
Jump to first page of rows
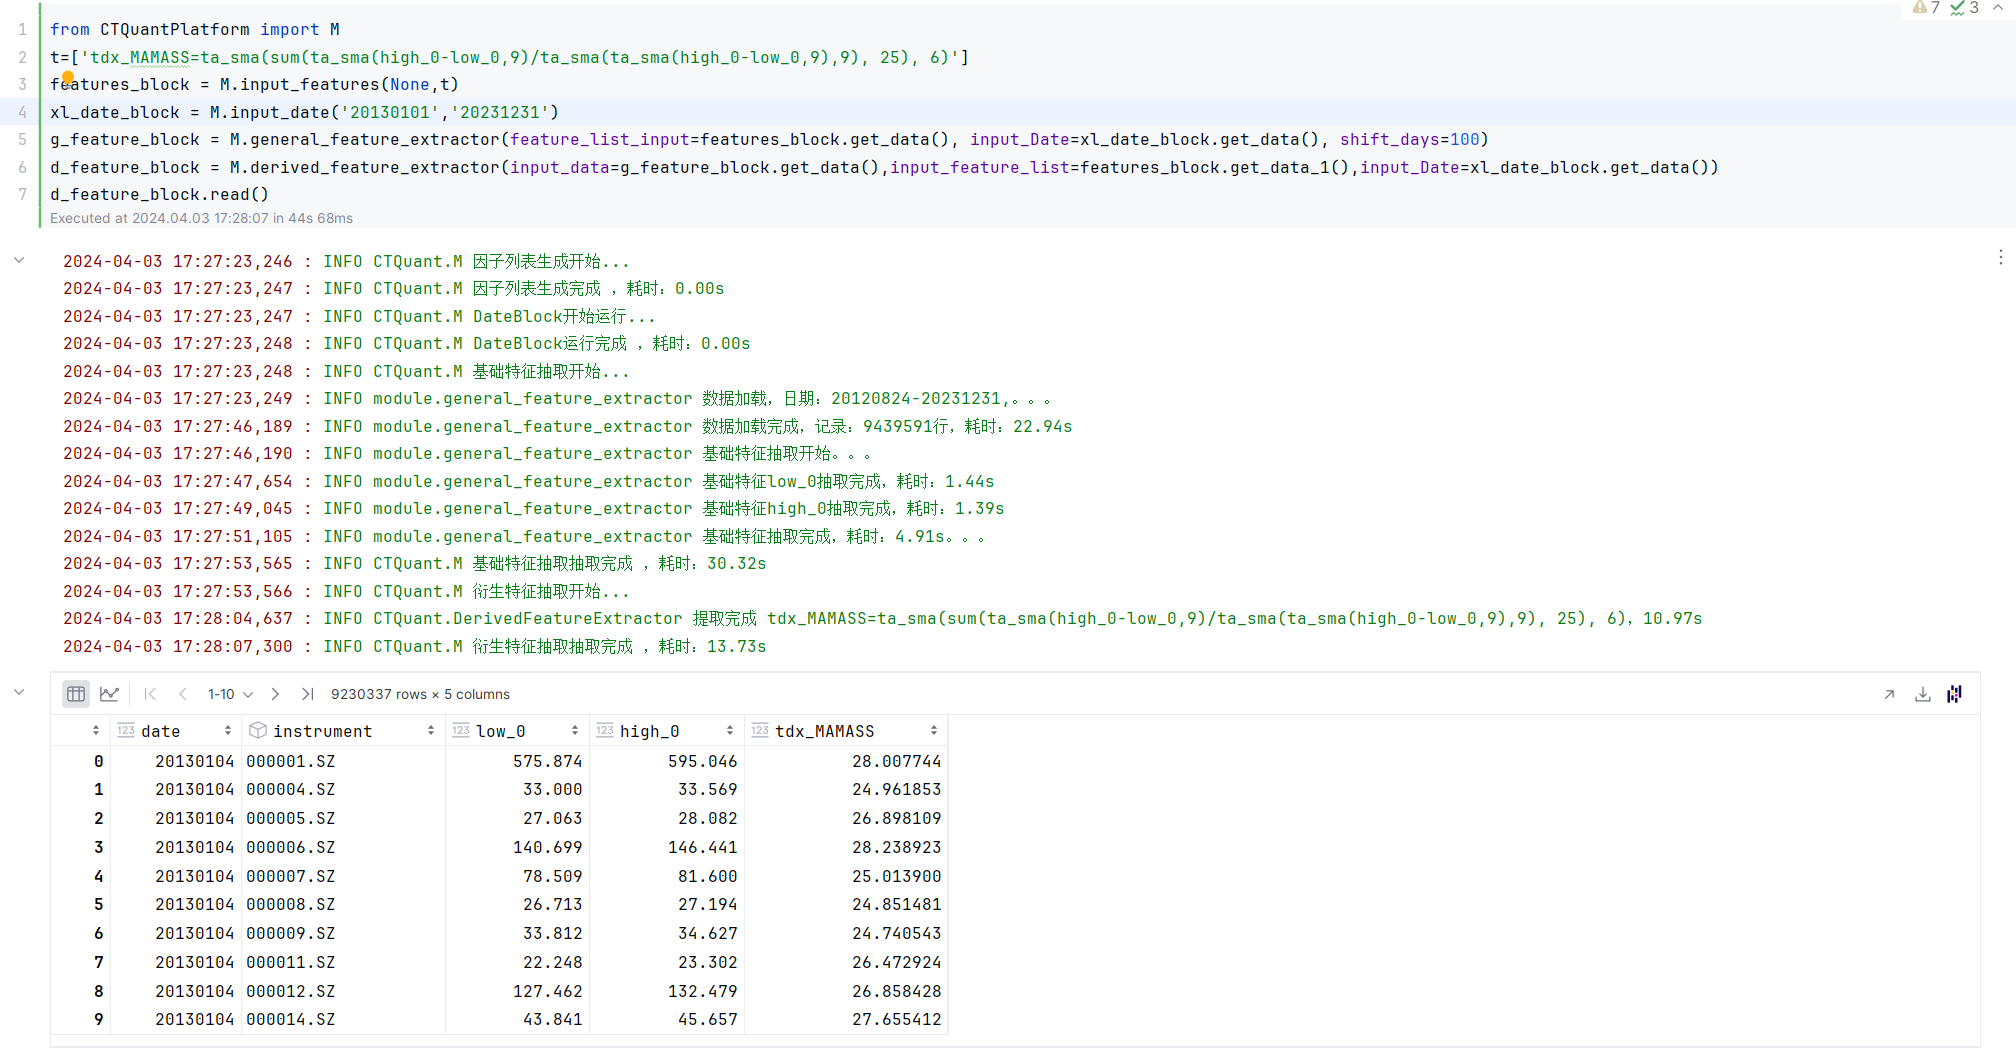click(x=150, y=694)
